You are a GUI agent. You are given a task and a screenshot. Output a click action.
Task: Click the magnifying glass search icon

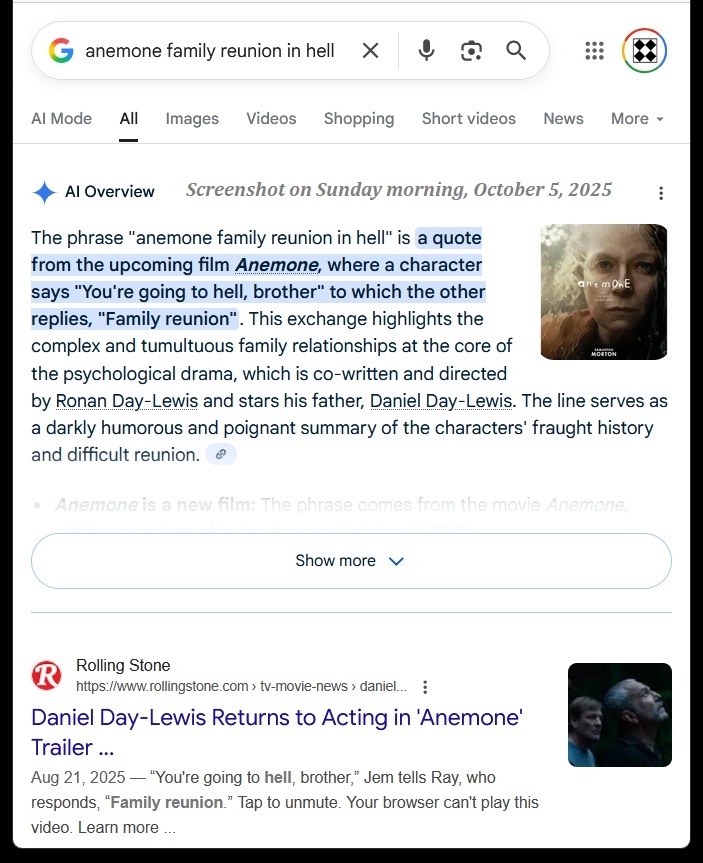(516, 51)
